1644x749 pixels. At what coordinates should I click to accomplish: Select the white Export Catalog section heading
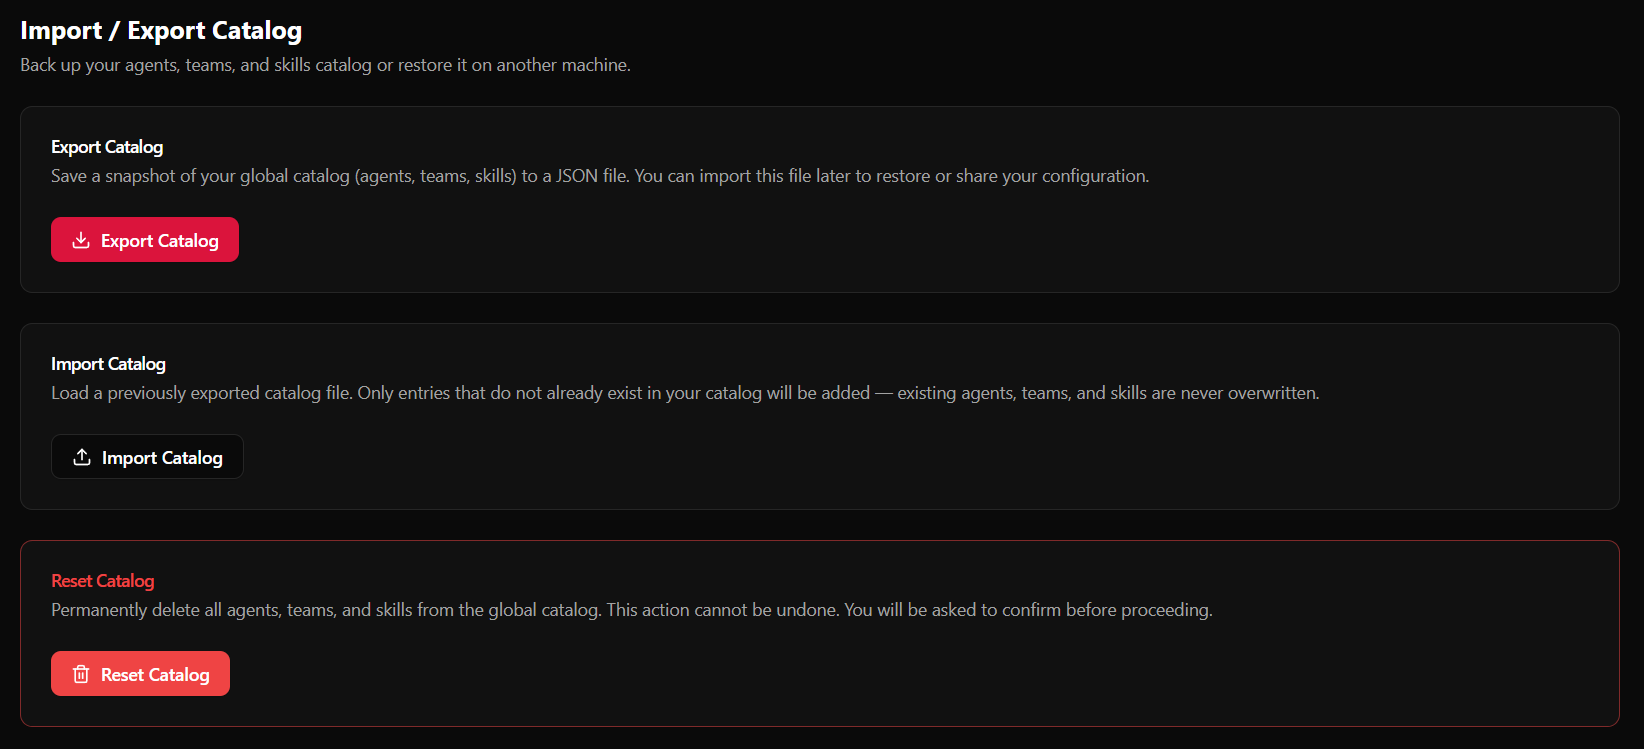(107, 147)
